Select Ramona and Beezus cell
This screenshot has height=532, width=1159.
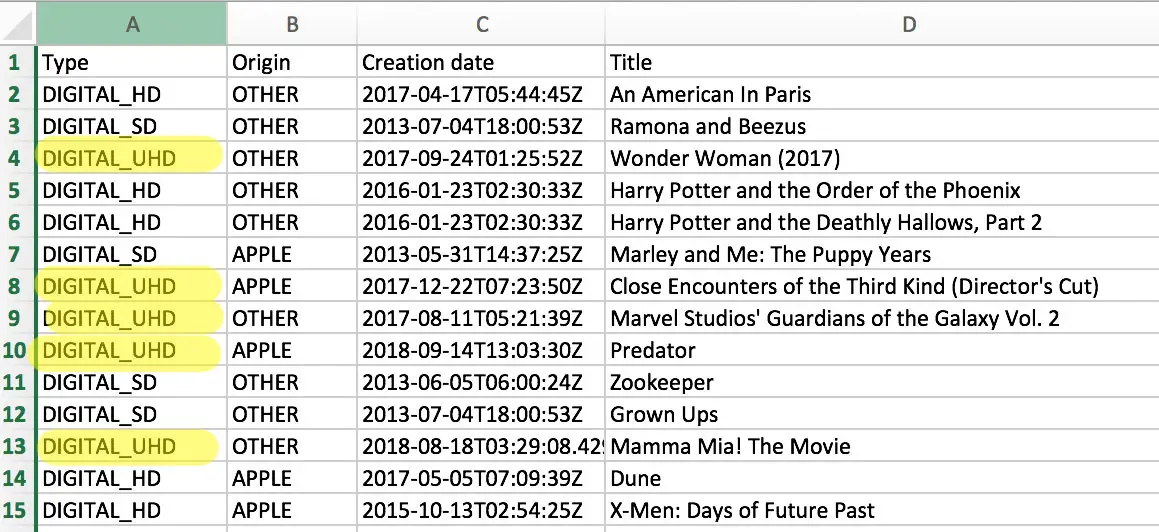tap(883, 126)
